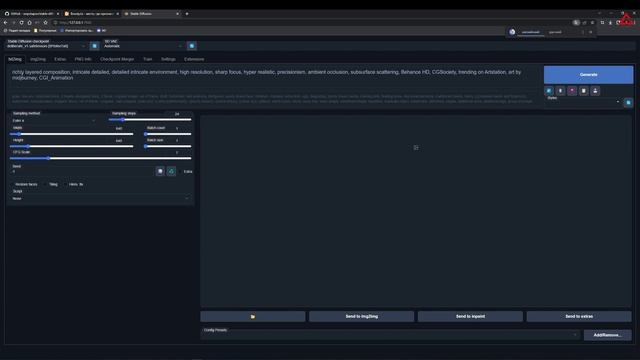Refresh the Styles list icon
The width and height of the screenshot is (640, 360).
click(628, 102)
